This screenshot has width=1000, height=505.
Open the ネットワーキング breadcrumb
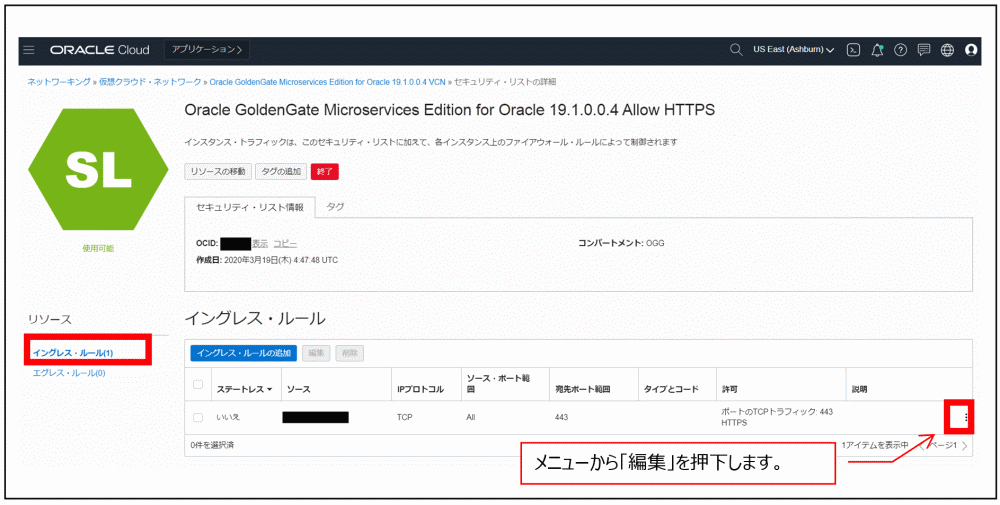pyautogui.click(x=58, y=82)
